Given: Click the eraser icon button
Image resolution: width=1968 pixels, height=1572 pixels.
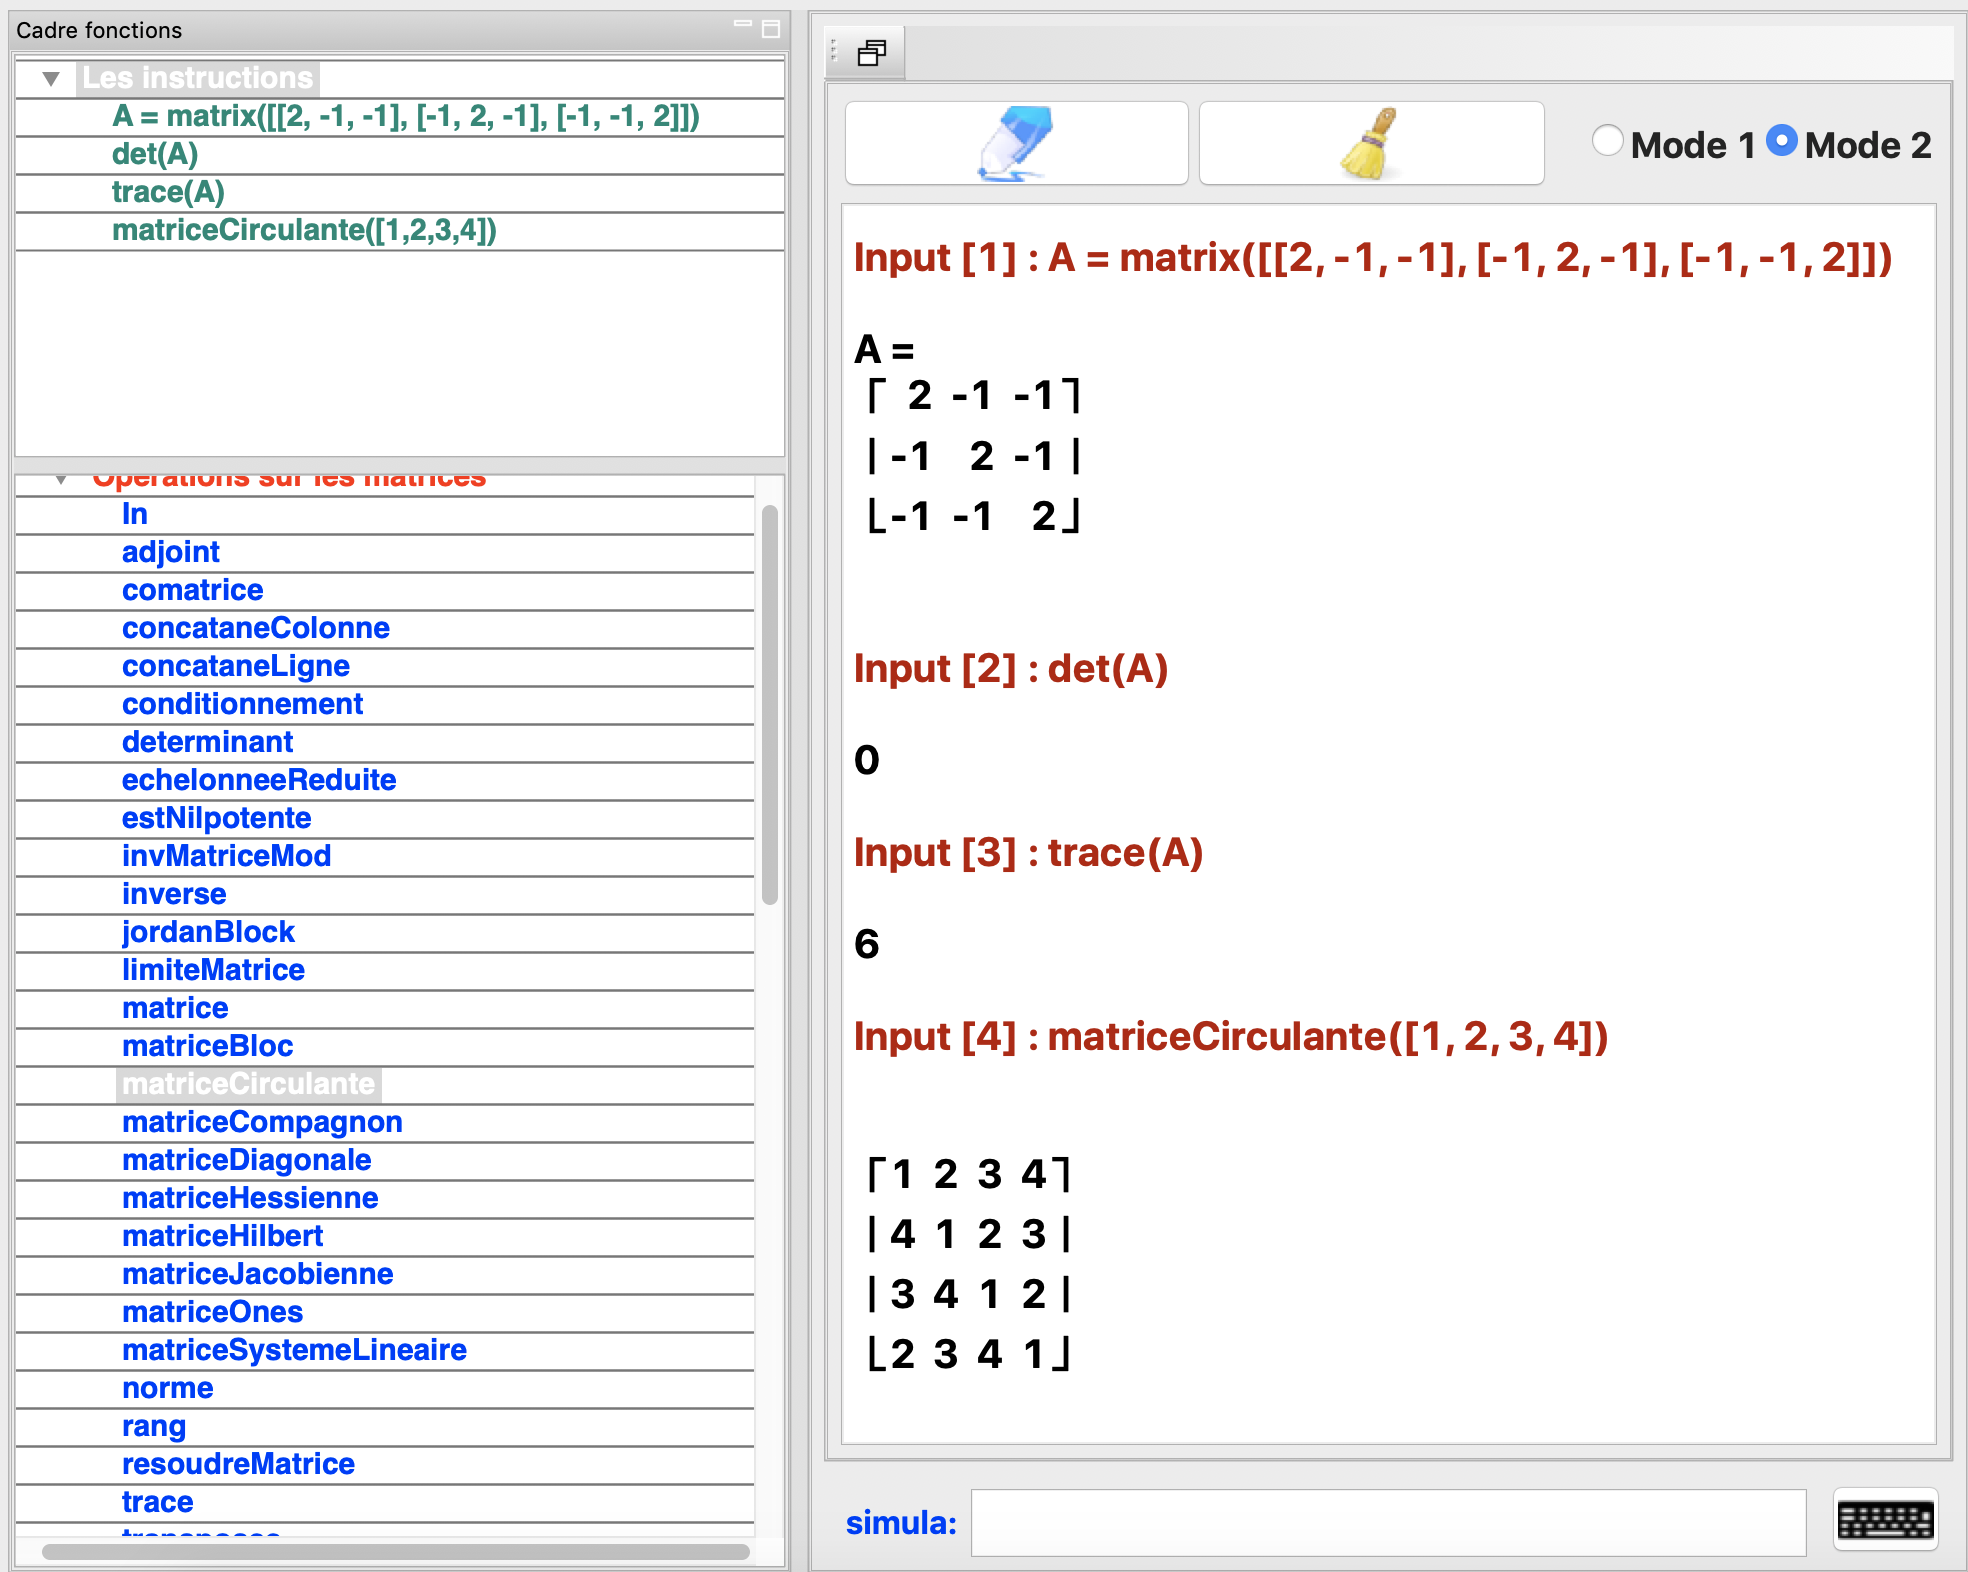Looking at the screenshot, I should 1016,143.
